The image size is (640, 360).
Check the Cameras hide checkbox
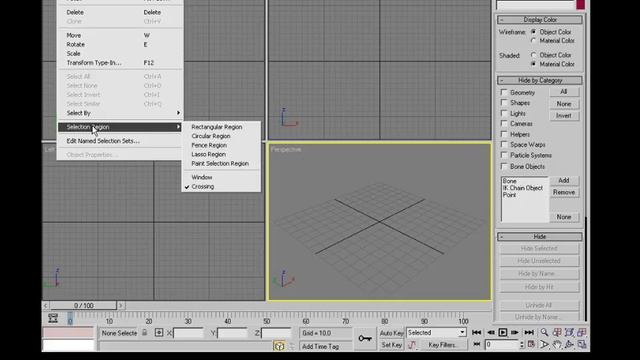click(x=504, y=123)
